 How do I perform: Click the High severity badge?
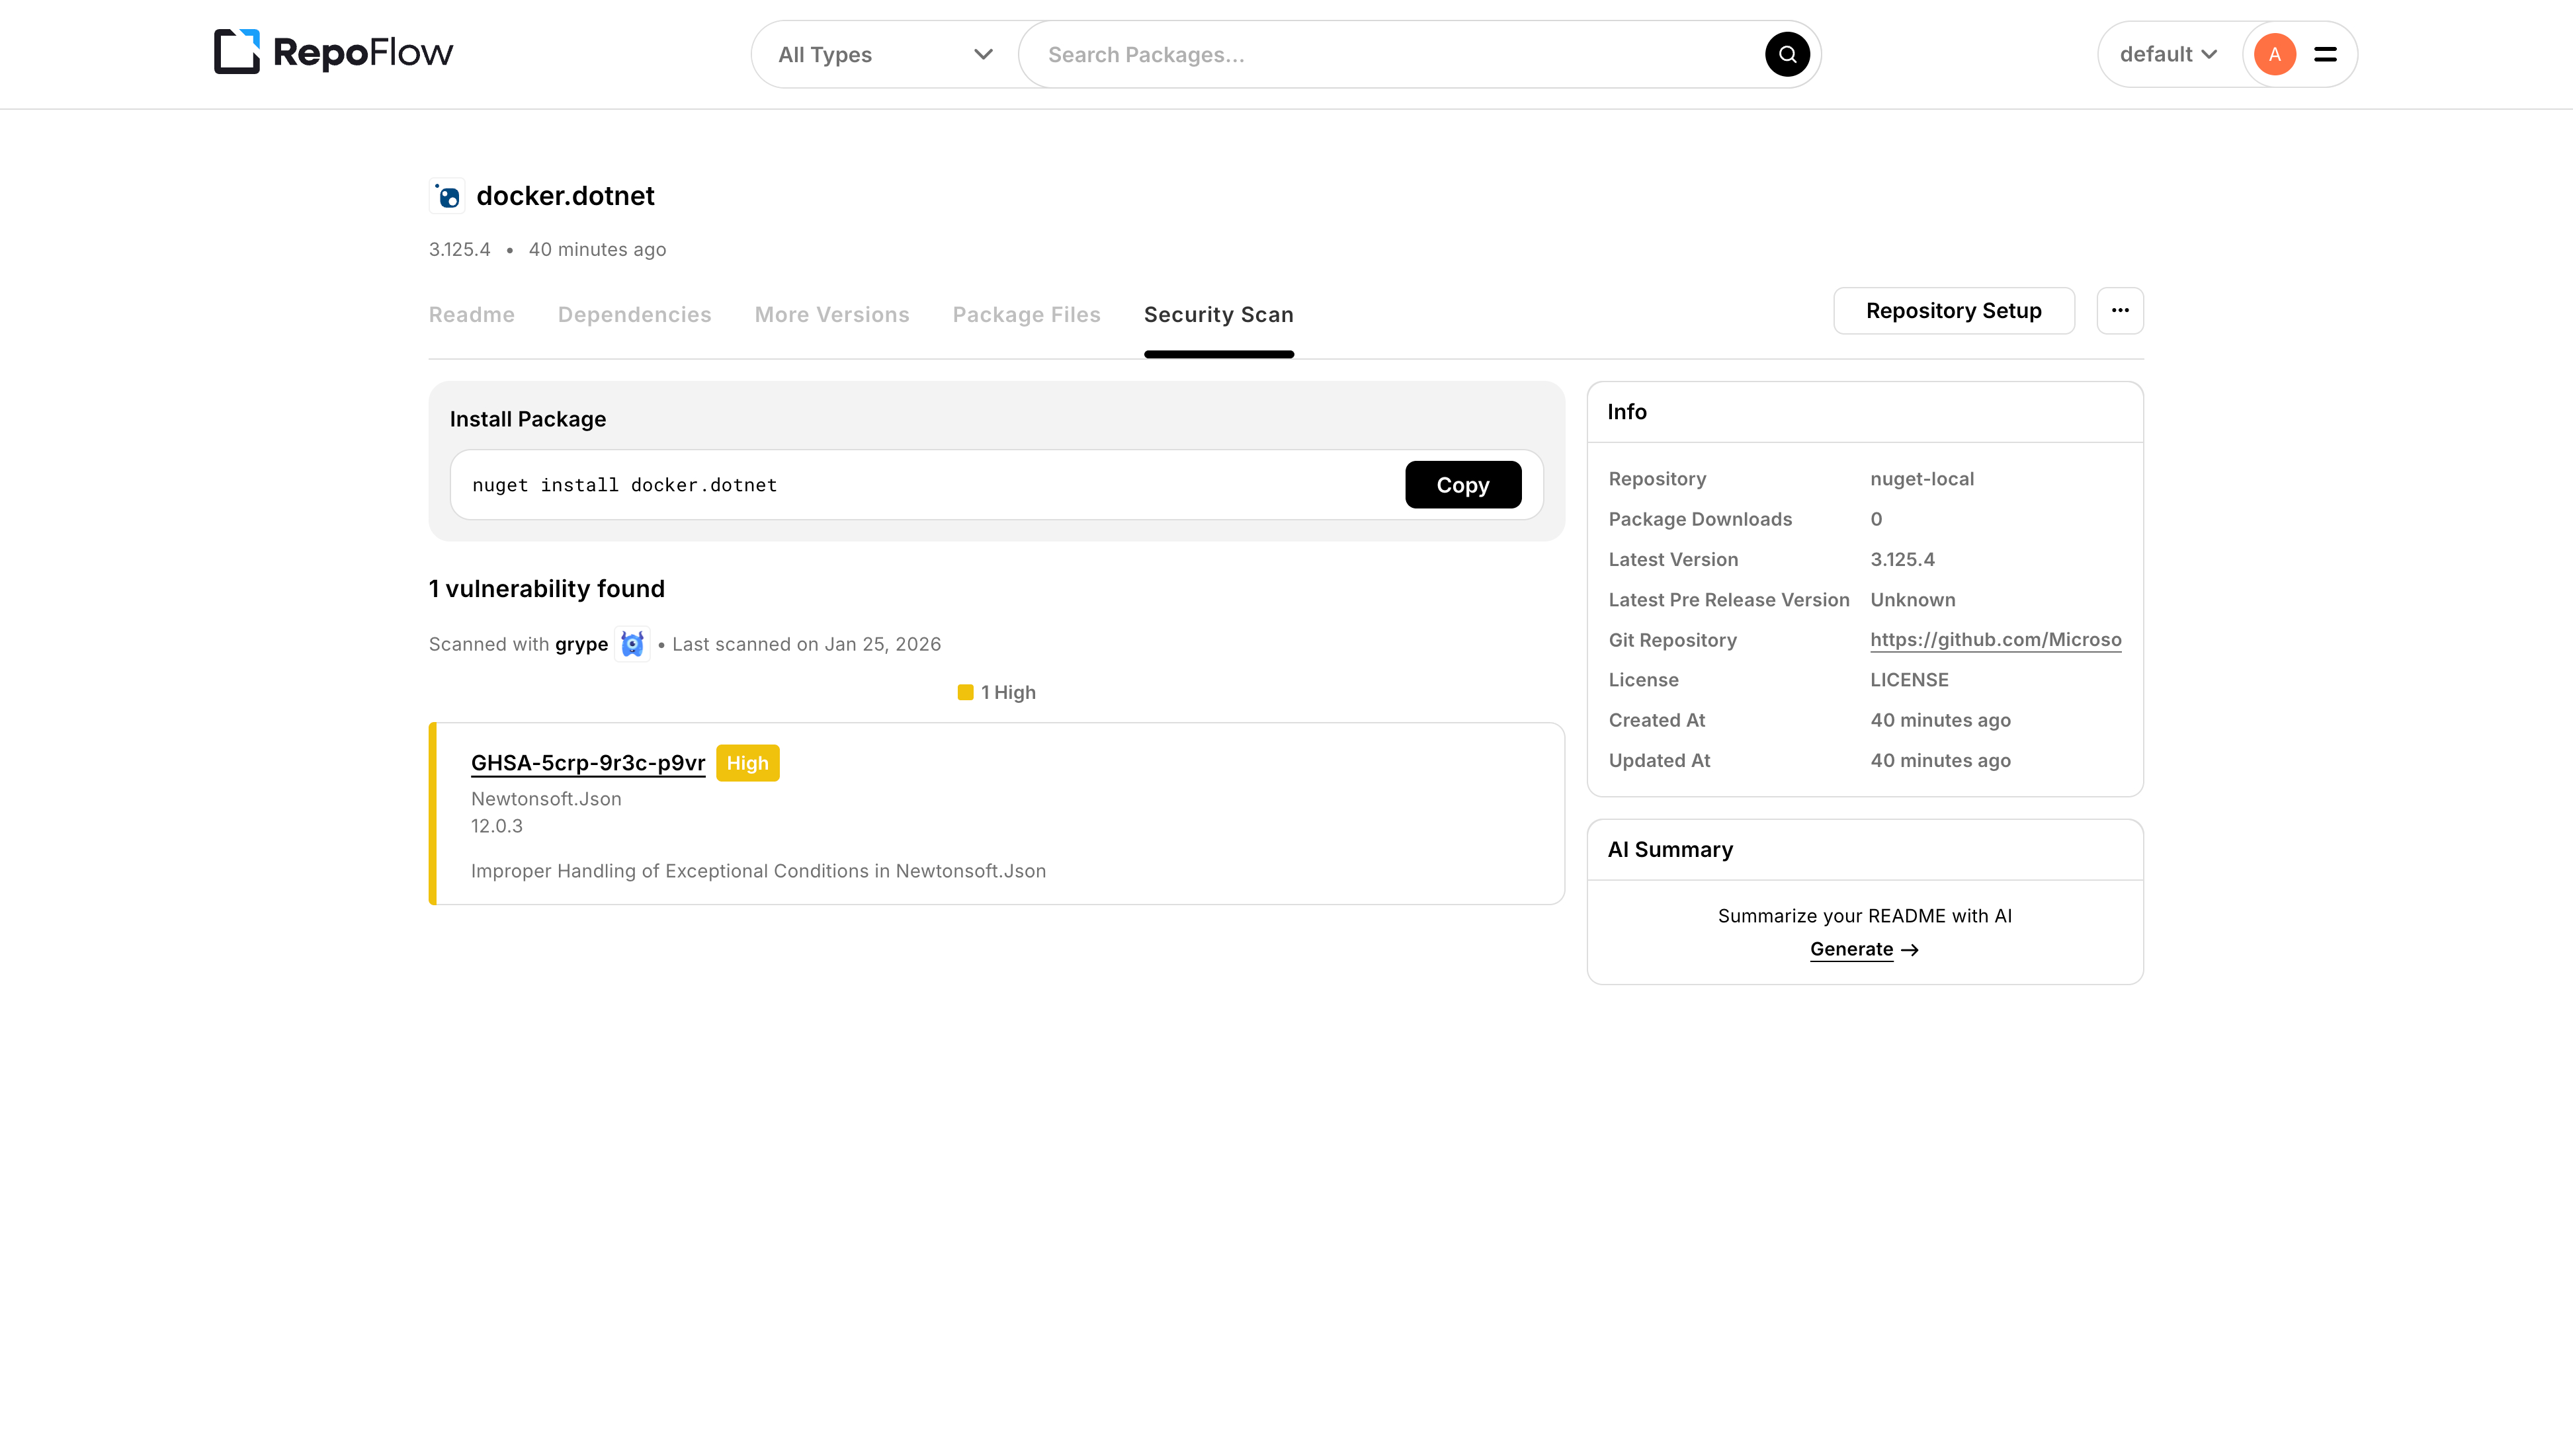pyautogui.click(x=747, y=763)
